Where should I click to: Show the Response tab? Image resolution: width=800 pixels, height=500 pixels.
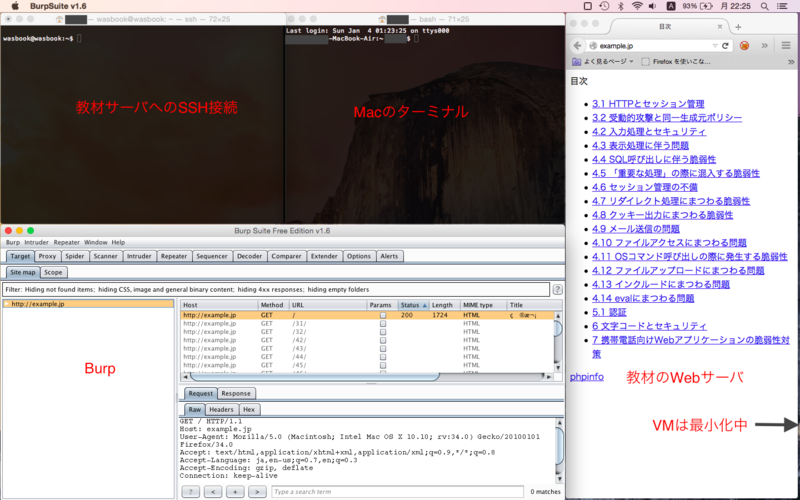pos(236,393)
